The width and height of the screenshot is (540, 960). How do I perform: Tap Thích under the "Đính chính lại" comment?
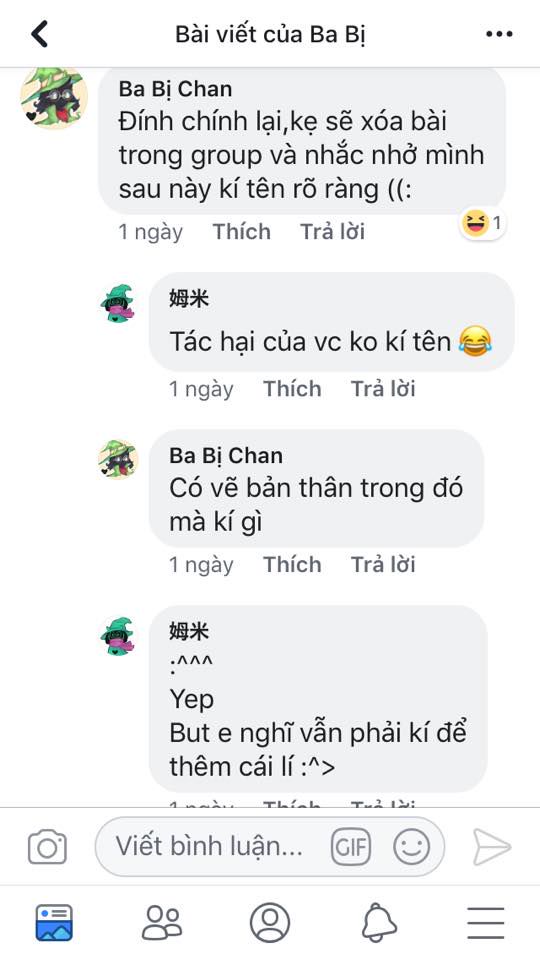tap(241, 232)
